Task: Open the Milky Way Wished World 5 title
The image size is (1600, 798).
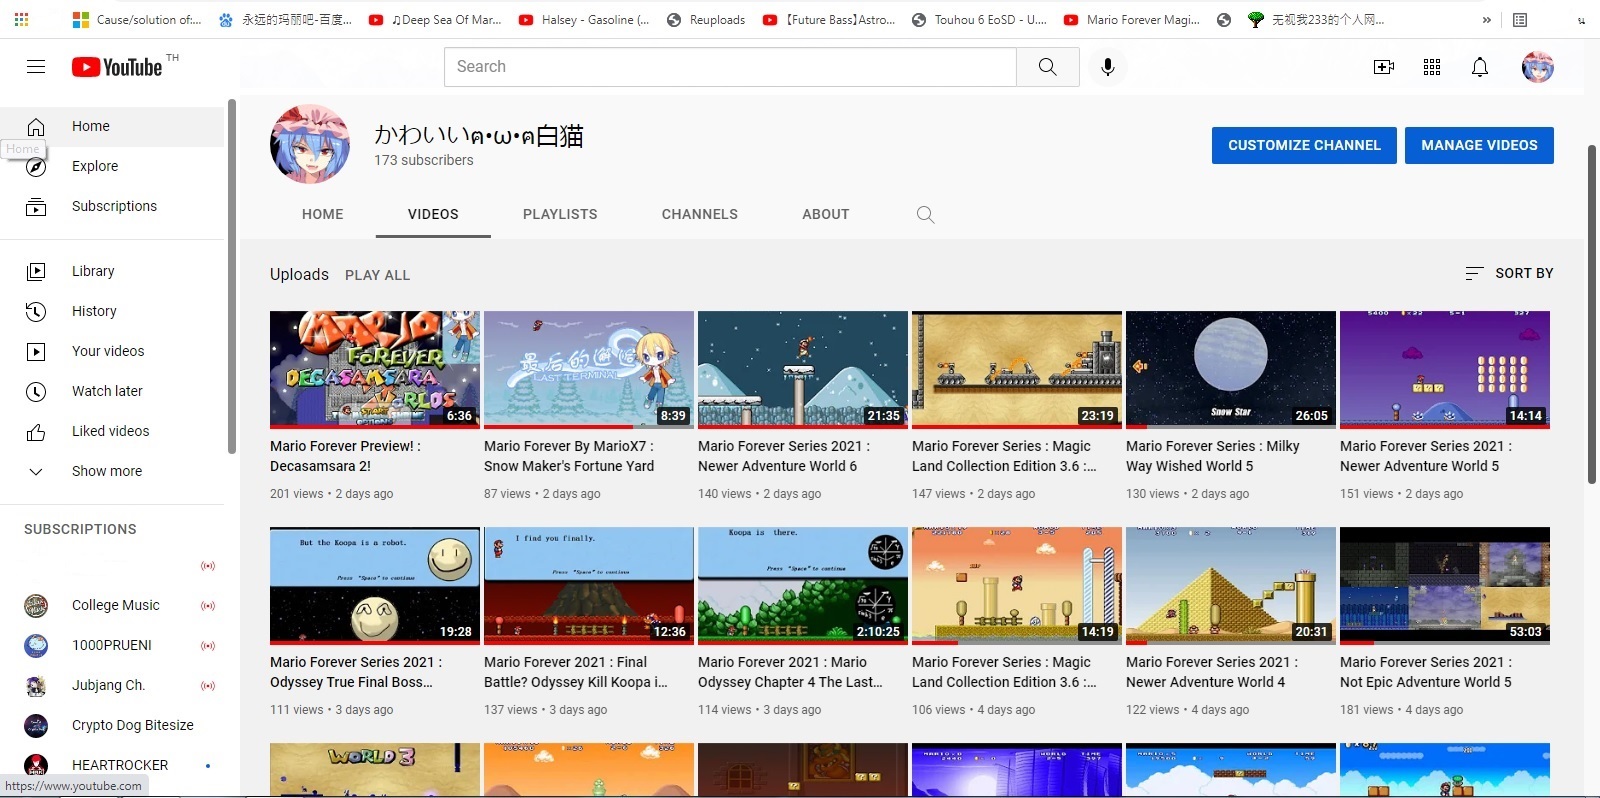Action: click(1213, 456)
